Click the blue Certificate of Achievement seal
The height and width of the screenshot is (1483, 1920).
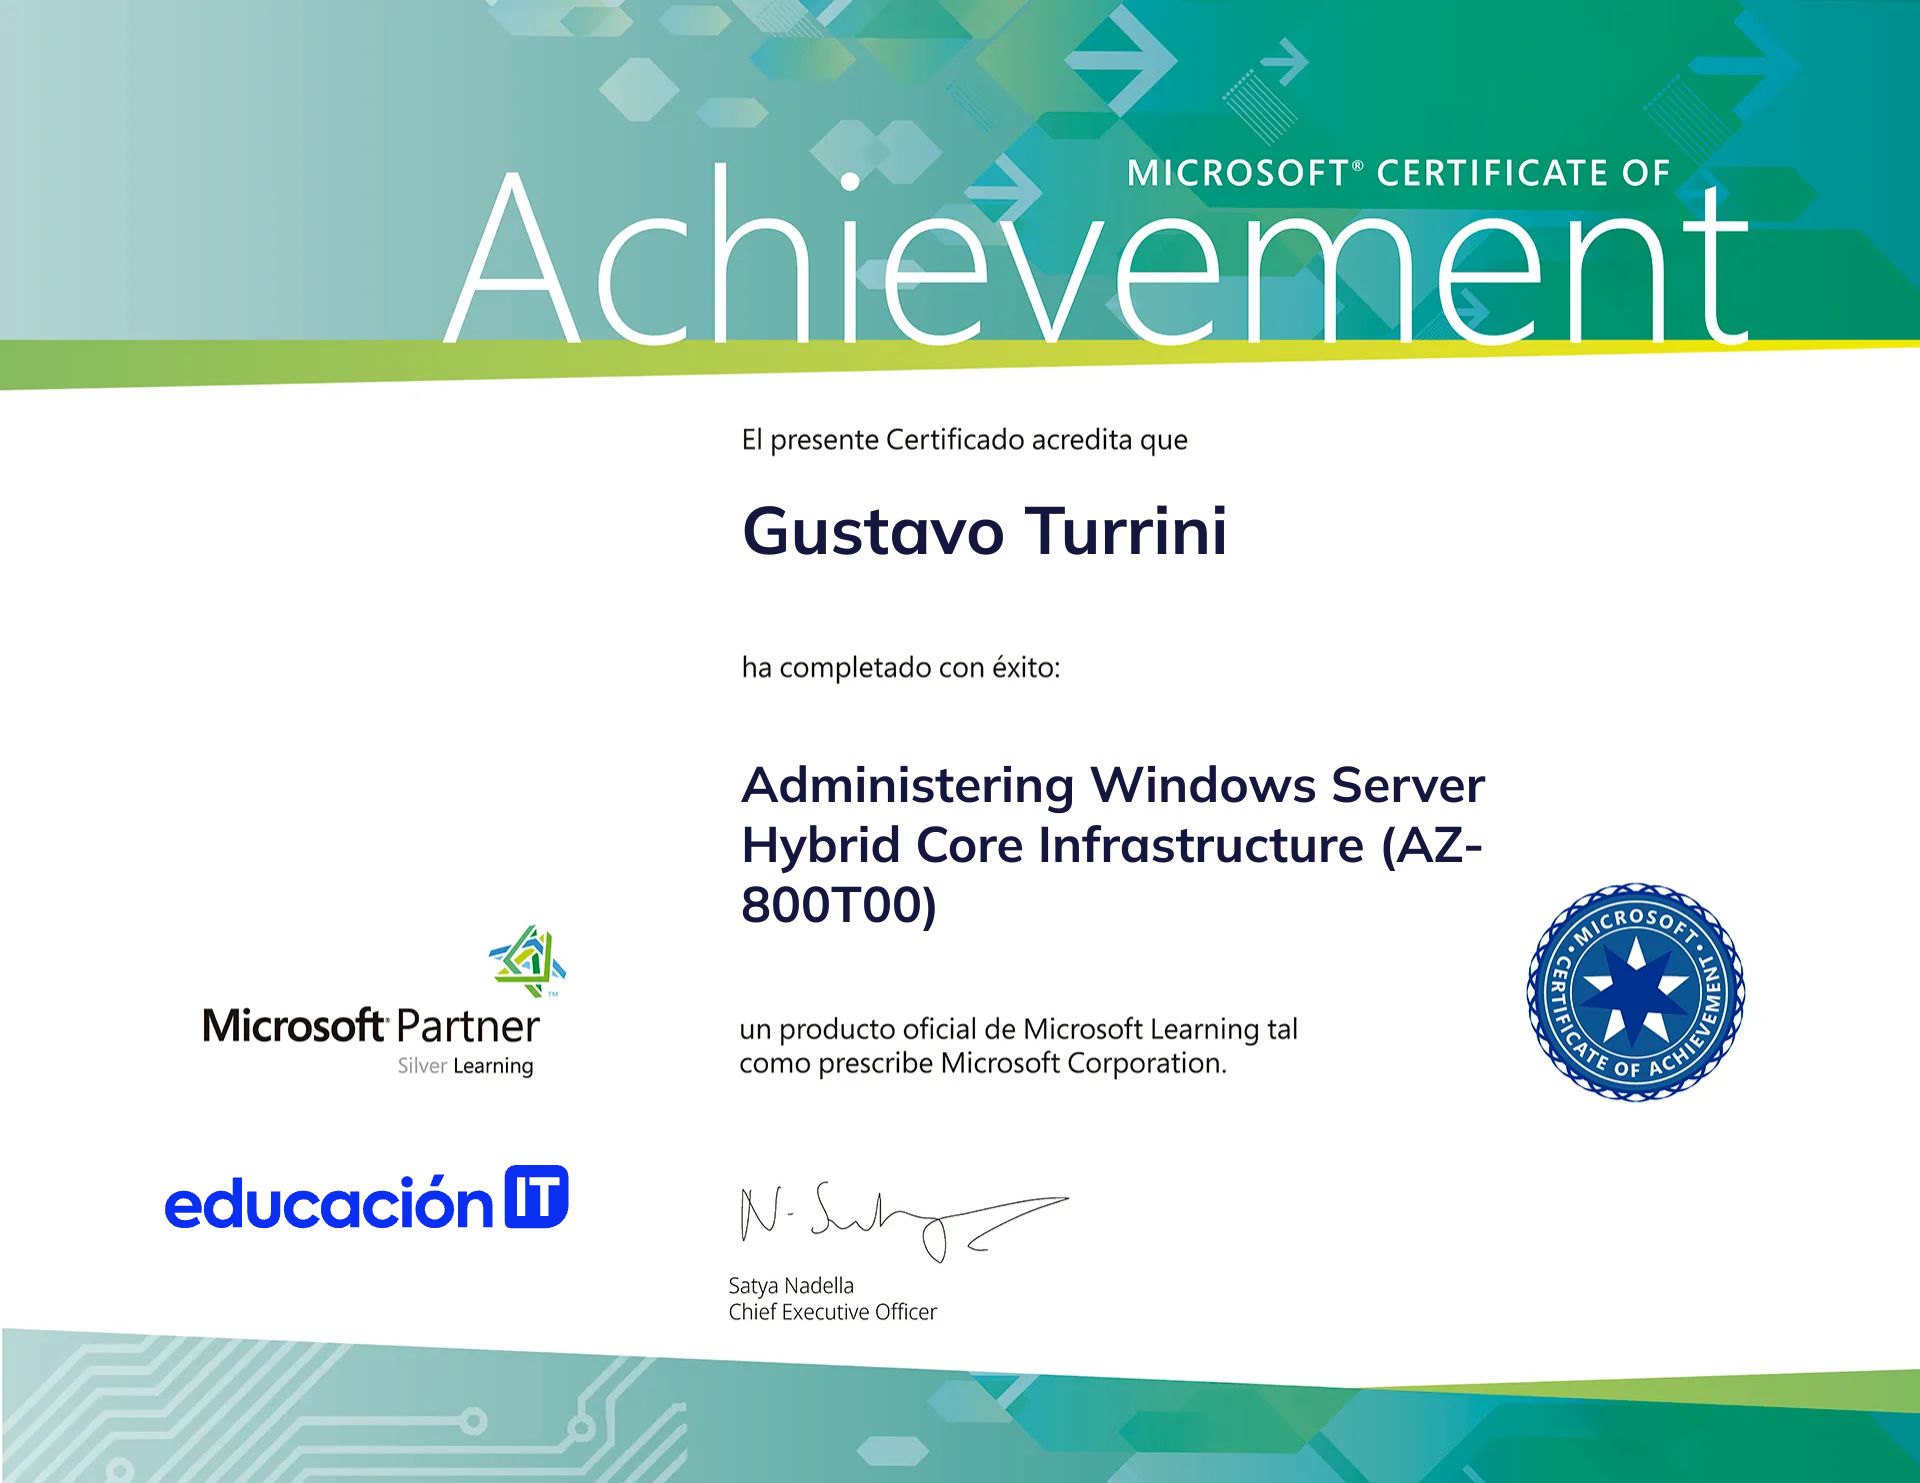coord(1636,992)
